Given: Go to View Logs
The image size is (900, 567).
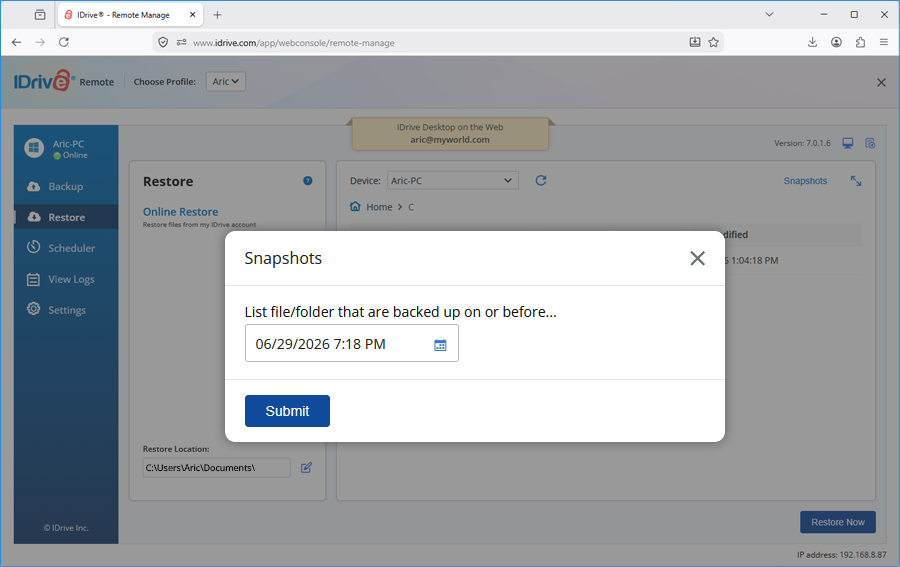Looking at the screenshot, I should coord(66,279).
